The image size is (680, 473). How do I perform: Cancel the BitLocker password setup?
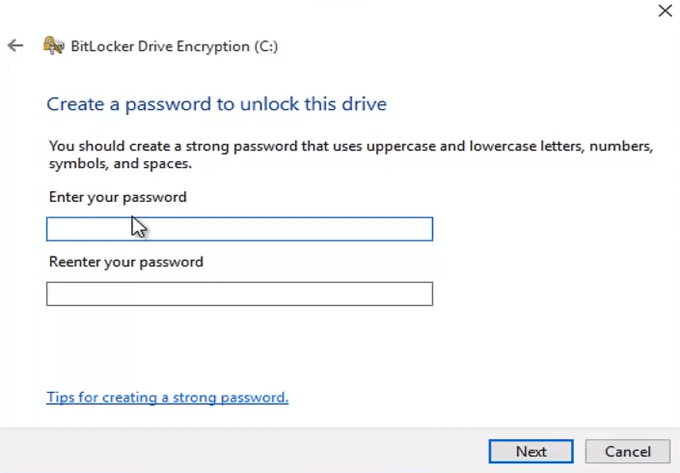pos(627,451)
